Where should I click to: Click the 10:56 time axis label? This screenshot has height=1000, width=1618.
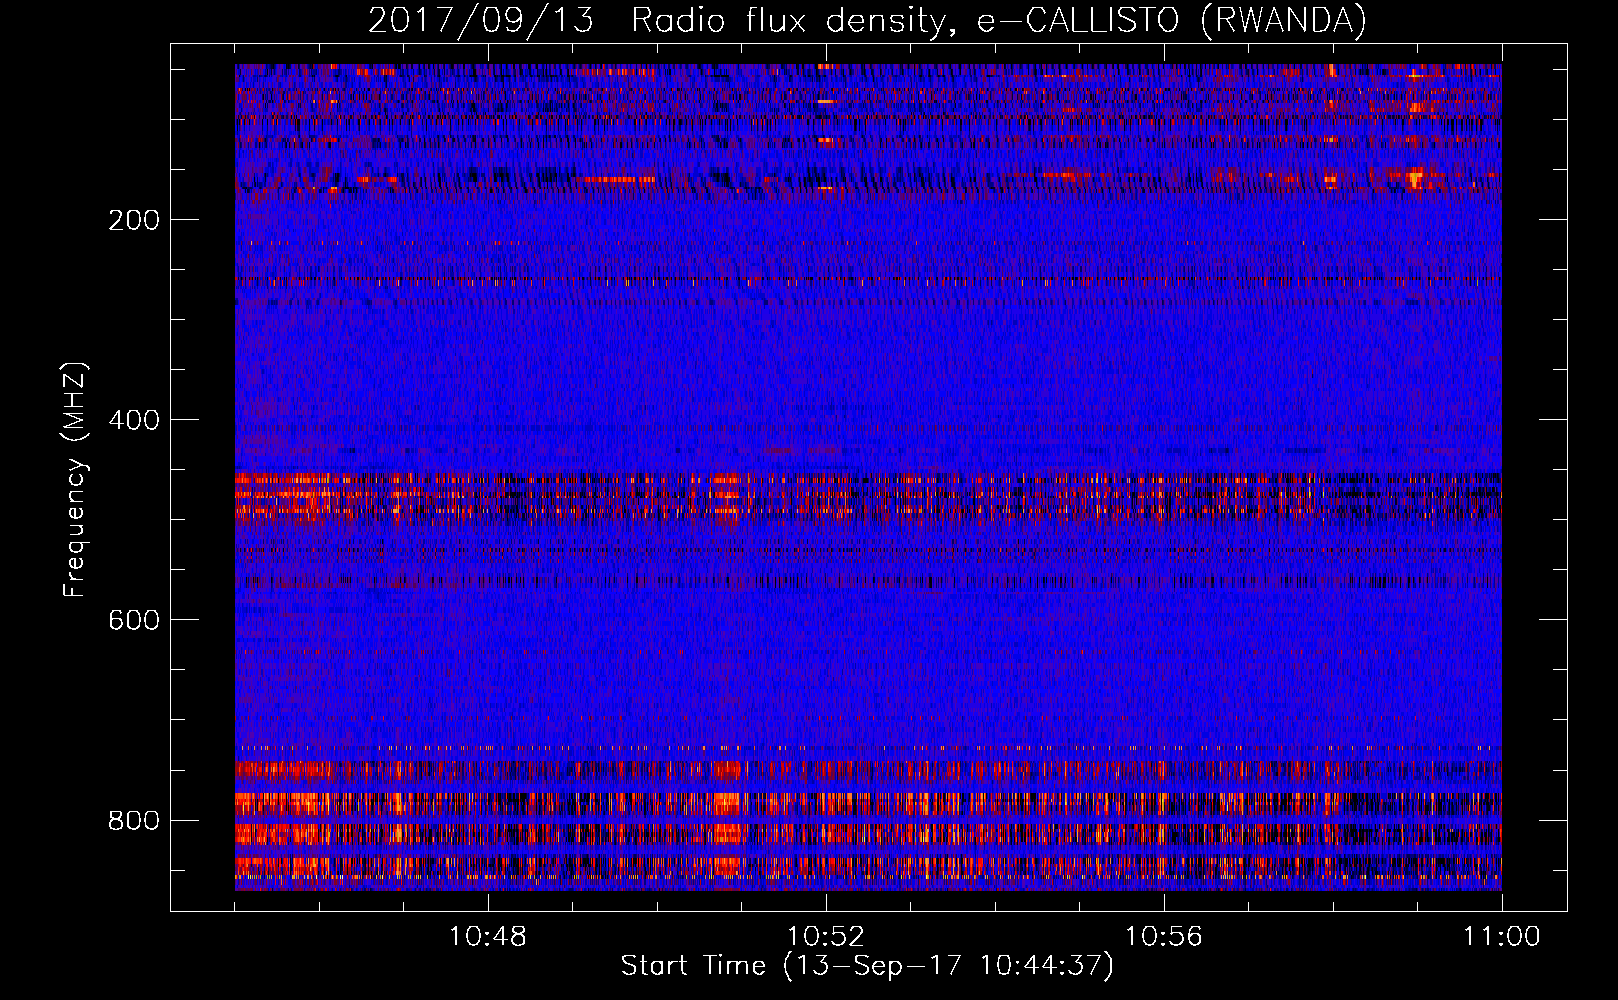pyautogui.click(x=1164, y=937)
